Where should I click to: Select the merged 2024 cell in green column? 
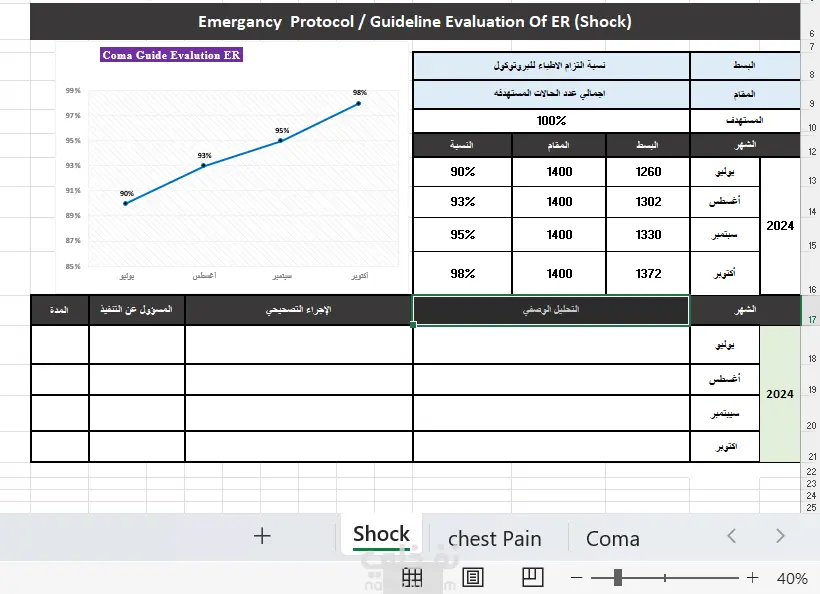(x=780, y=394)
